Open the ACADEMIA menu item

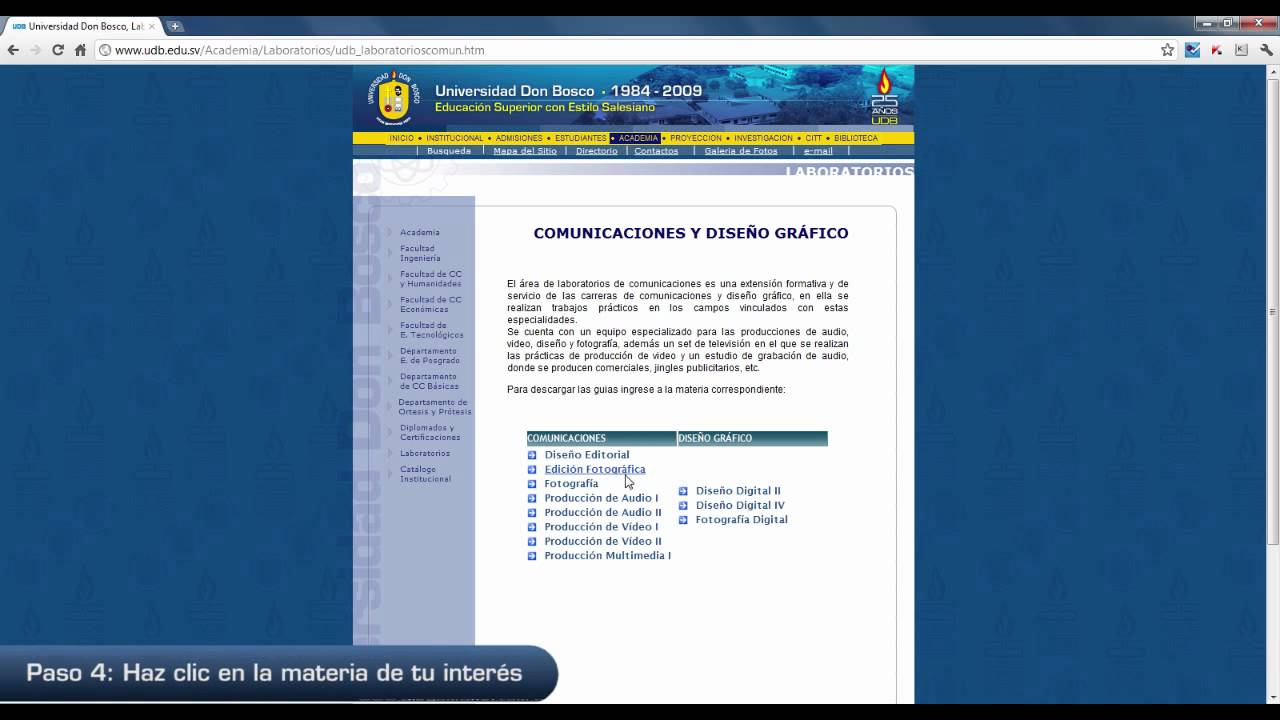[x=638, y=138]
